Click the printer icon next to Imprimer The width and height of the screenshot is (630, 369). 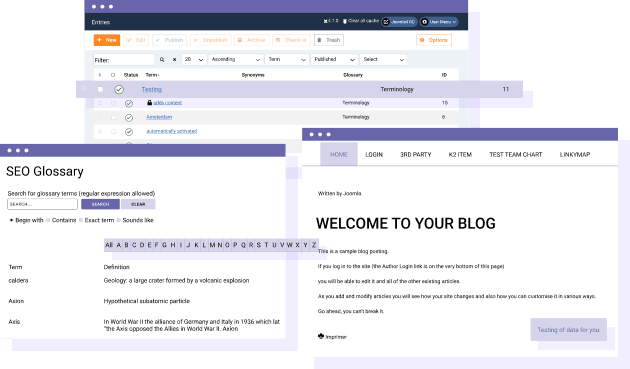(321, 336)
